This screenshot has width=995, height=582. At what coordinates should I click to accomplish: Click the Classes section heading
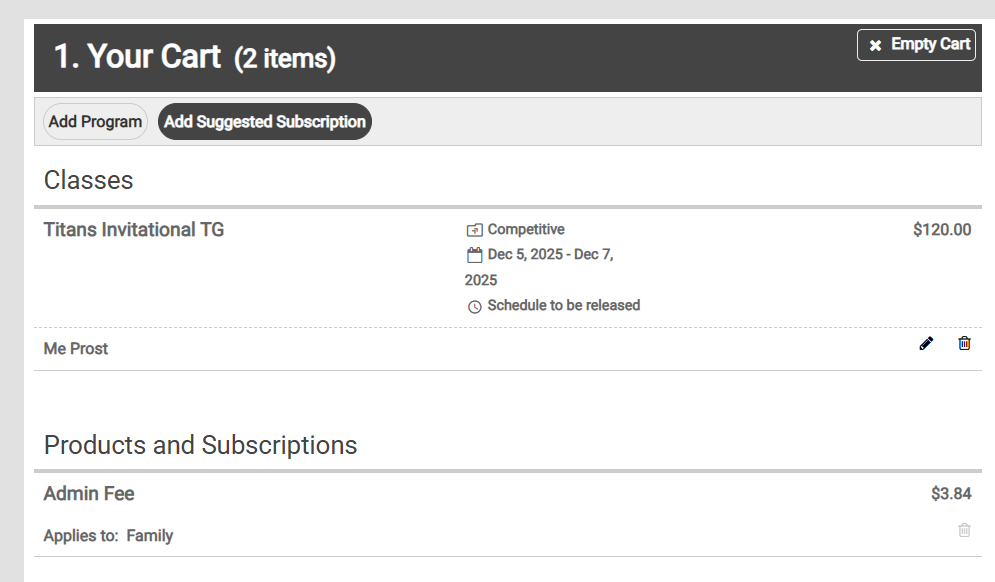click(x=88, y=180)
